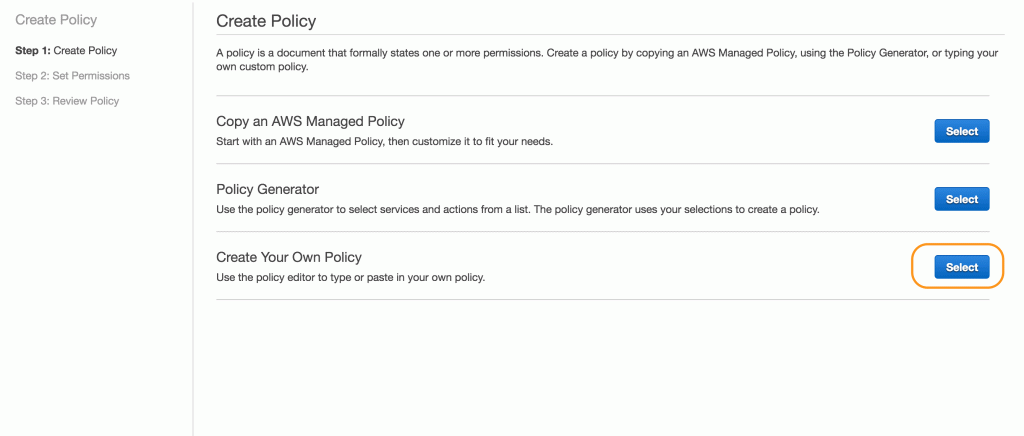Click 'AWS Managed Policy' in the intro paragraph
This screenshot has height=436, width=1024.
point(744,54)
